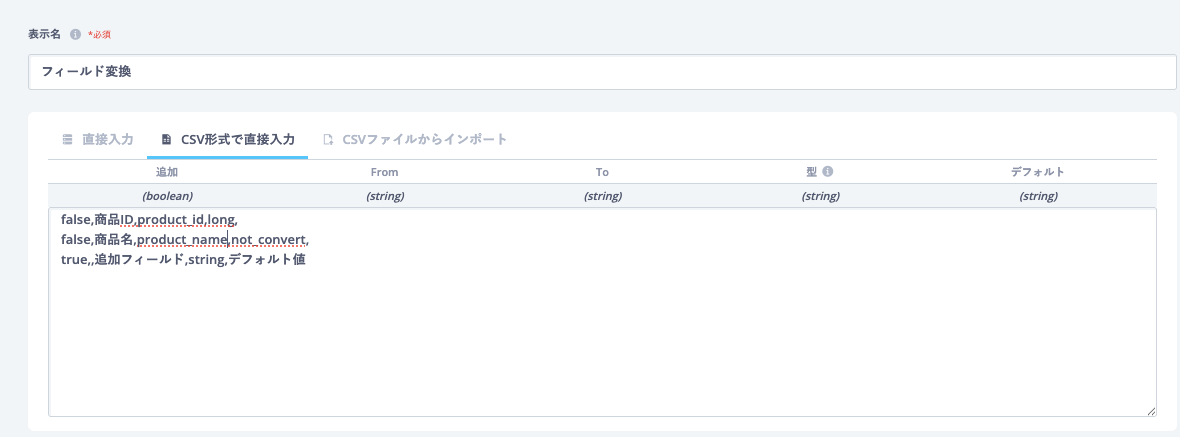
Task: Click the info icon next to 表示名
Action: 76,34
